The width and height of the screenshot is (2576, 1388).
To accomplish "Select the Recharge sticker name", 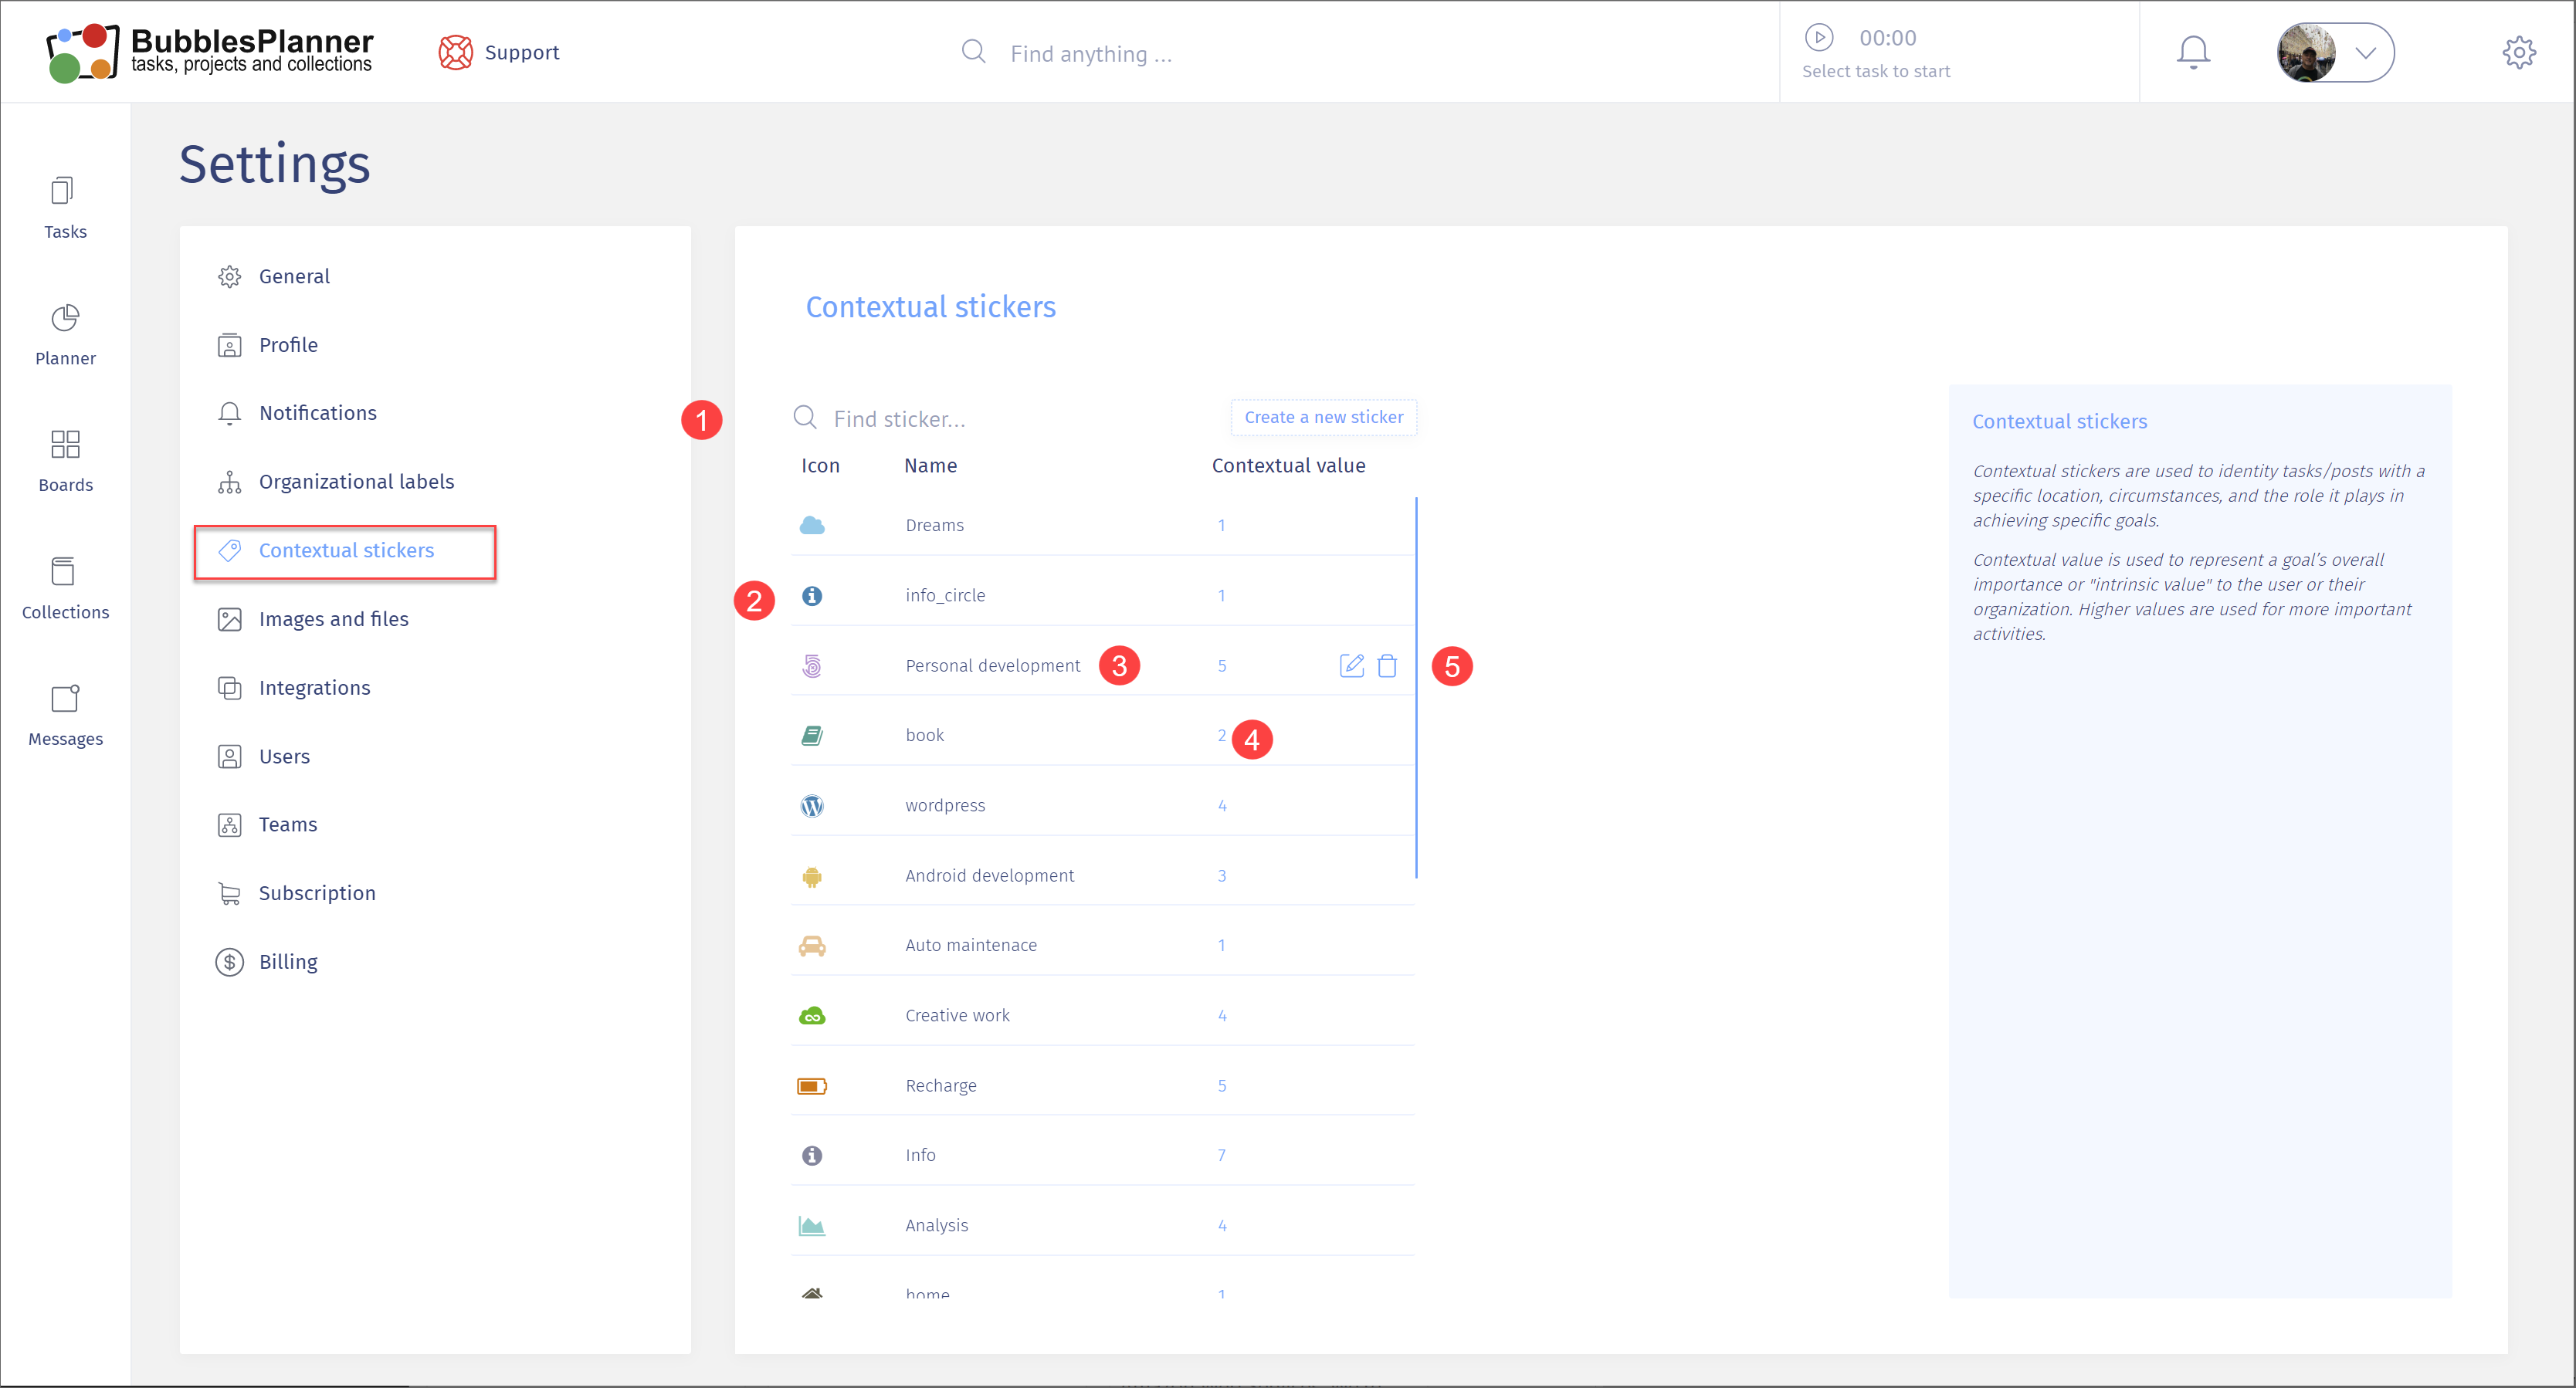I will tap(940, 1085).
